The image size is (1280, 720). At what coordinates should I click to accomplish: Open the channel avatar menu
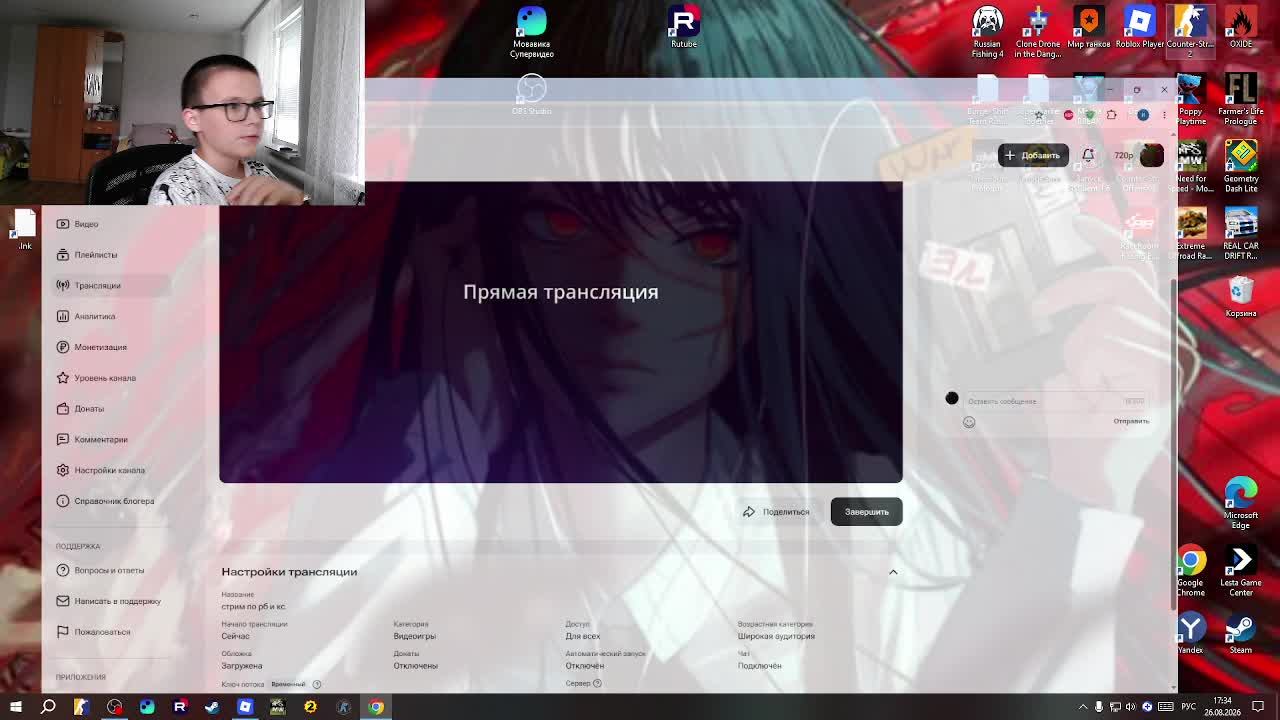(1152, 155)
